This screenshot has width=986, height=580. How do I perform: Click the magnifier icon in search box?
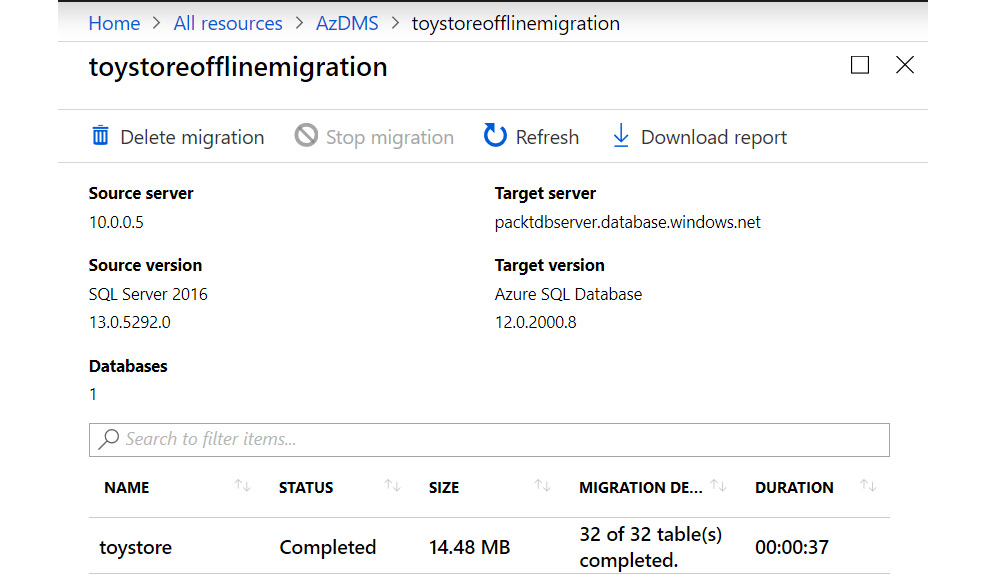[108, 439]
